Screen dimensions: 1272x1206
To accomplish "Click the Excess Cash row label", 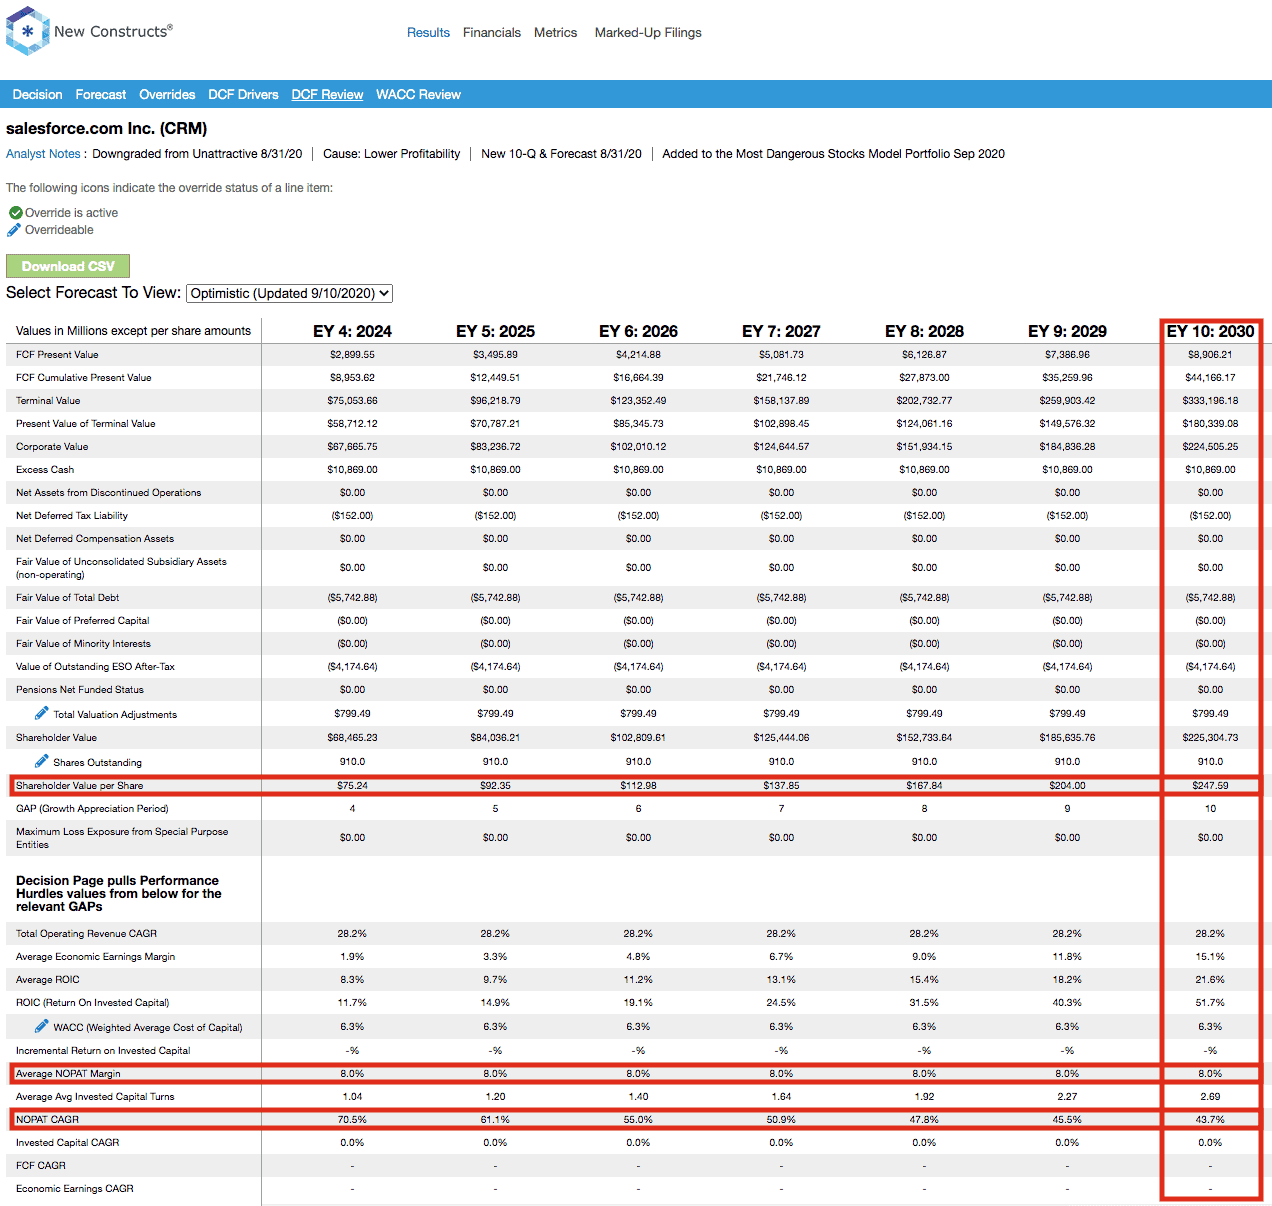I will [45, 470].
